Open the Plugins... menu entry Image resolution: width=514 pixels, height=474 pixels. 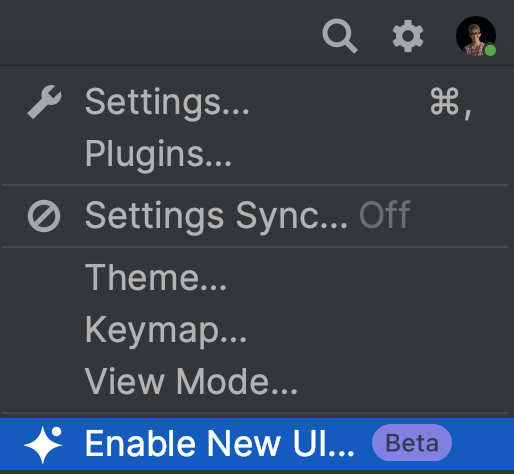coord(257,154)
